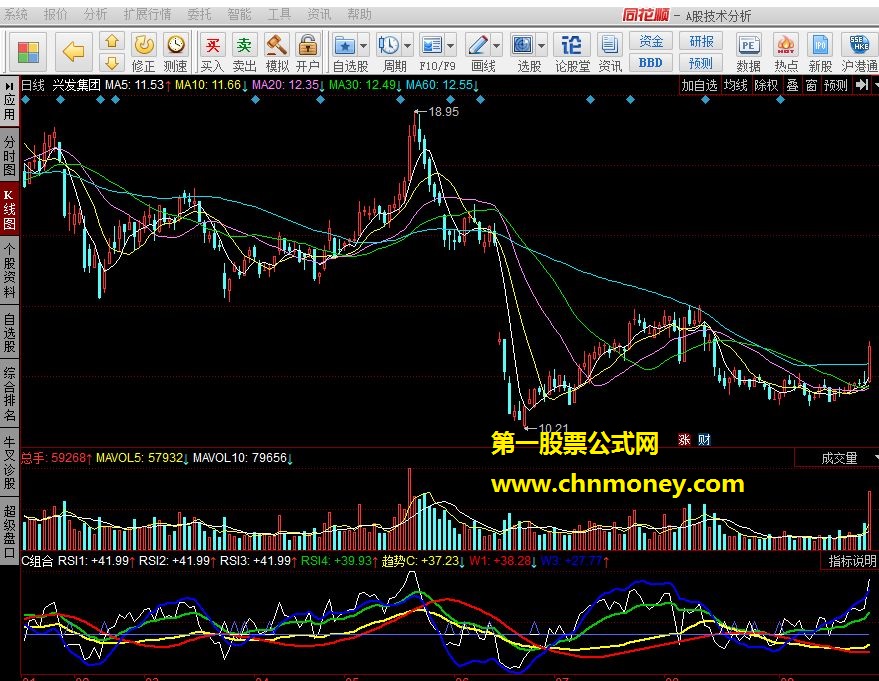Open the 帮助 menu

359,14
